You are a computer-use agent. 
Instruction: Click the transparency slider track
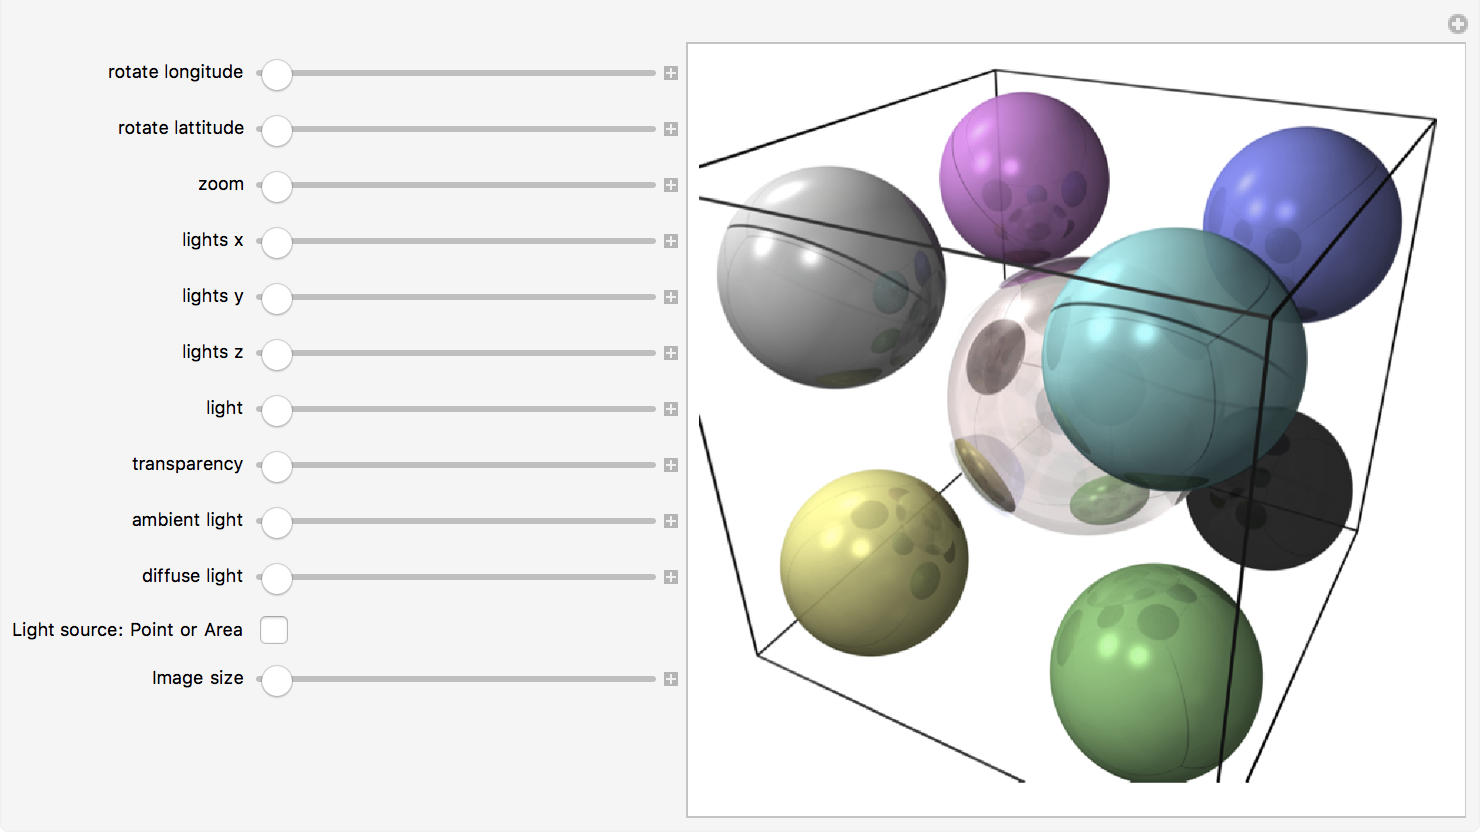coord(457,465)
